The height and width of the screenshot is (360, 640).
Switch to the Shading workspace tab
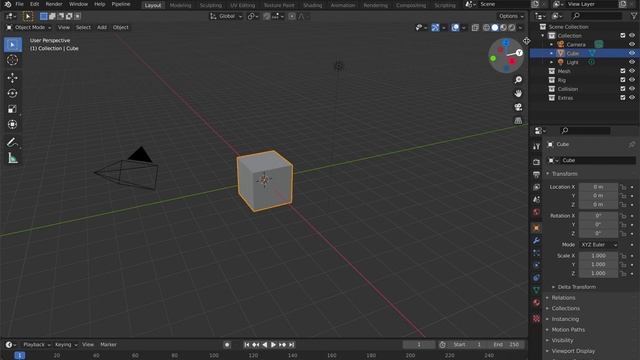click(313, 5)
